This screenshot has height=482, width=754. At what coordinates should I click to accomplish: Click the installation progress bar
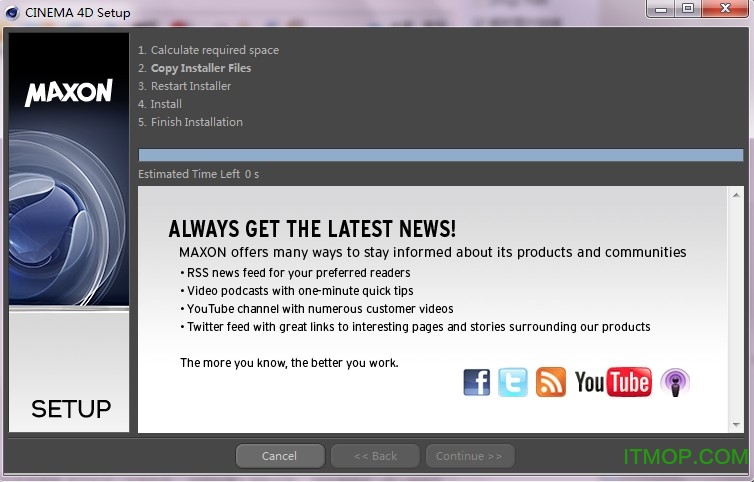440,155
